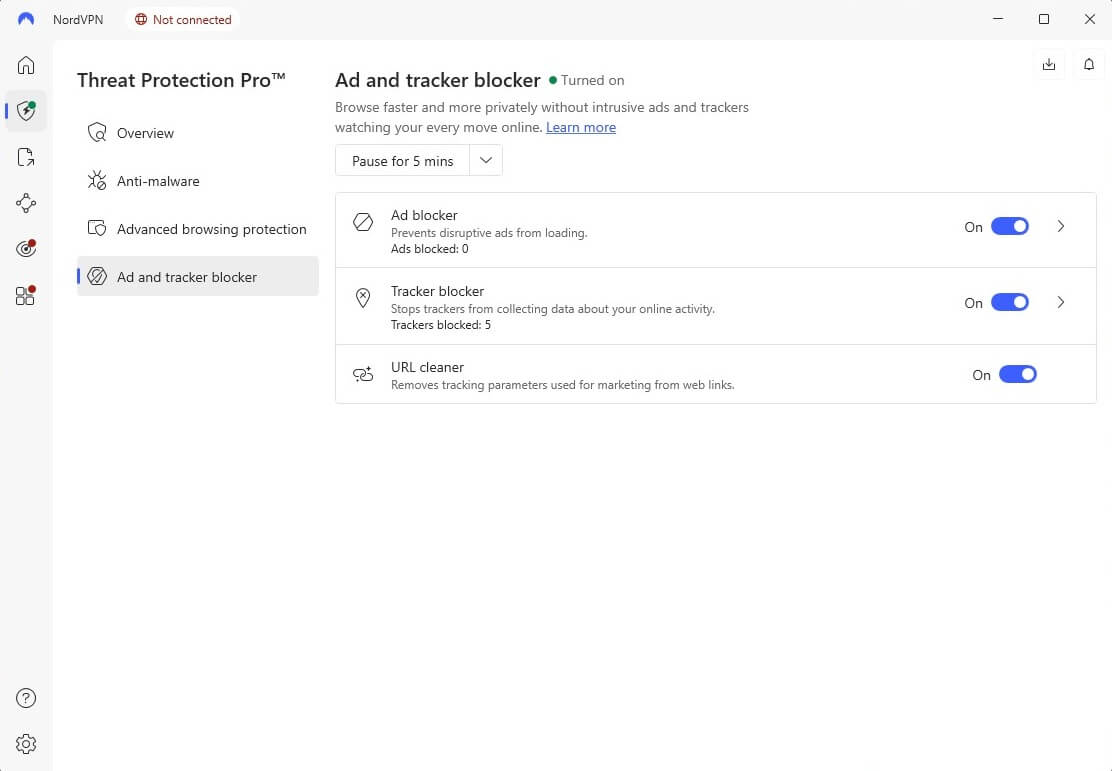Disable the Ad blocker toggle
Viewport: 1112px width, 771px height.
tap(1010, 226)
